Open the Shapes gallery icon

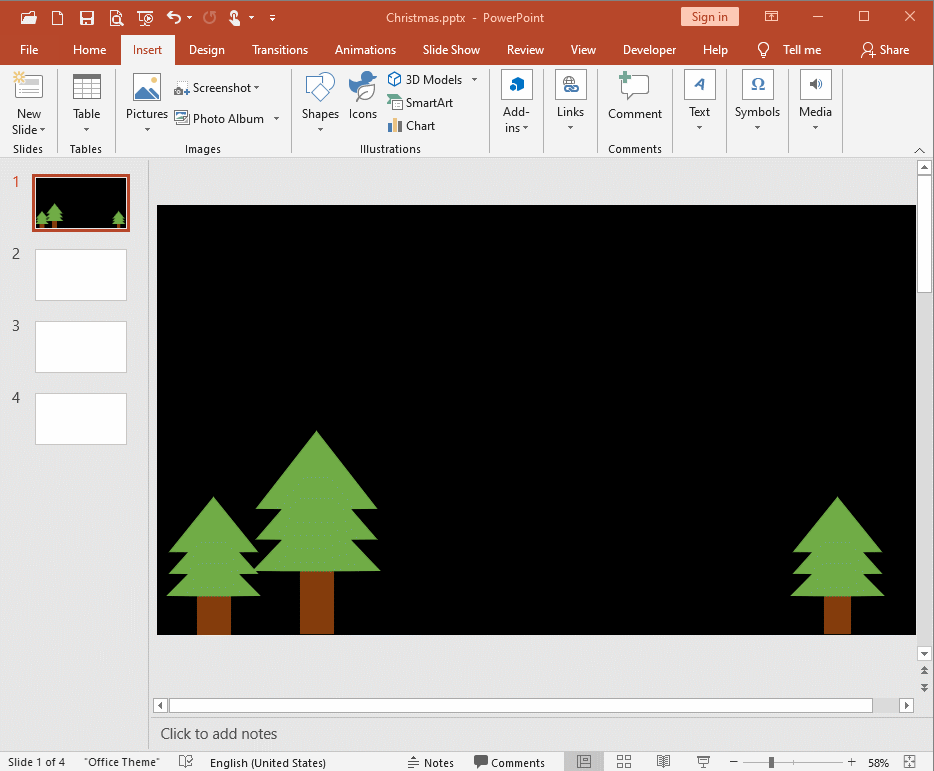click(x=320, y=86)
